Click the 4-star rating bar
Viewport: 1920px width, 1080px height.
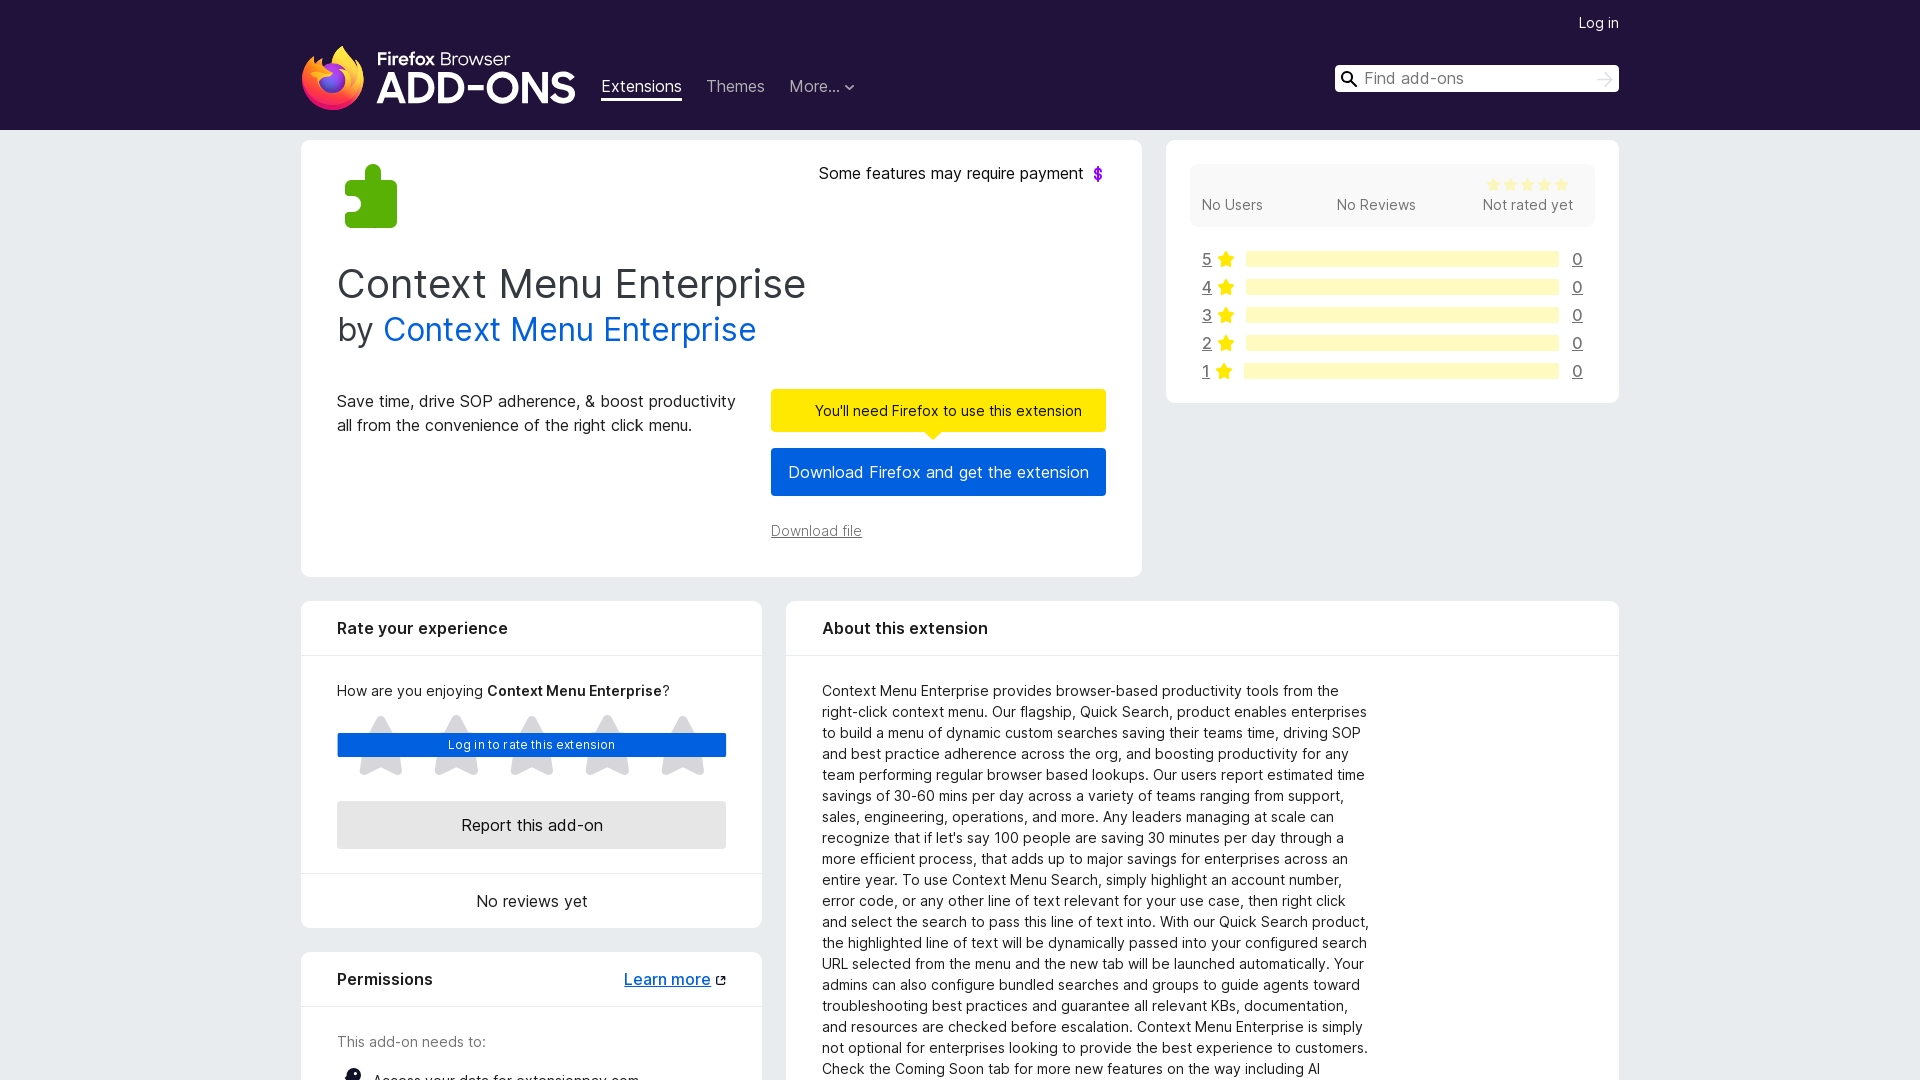tap(1402, 287)
